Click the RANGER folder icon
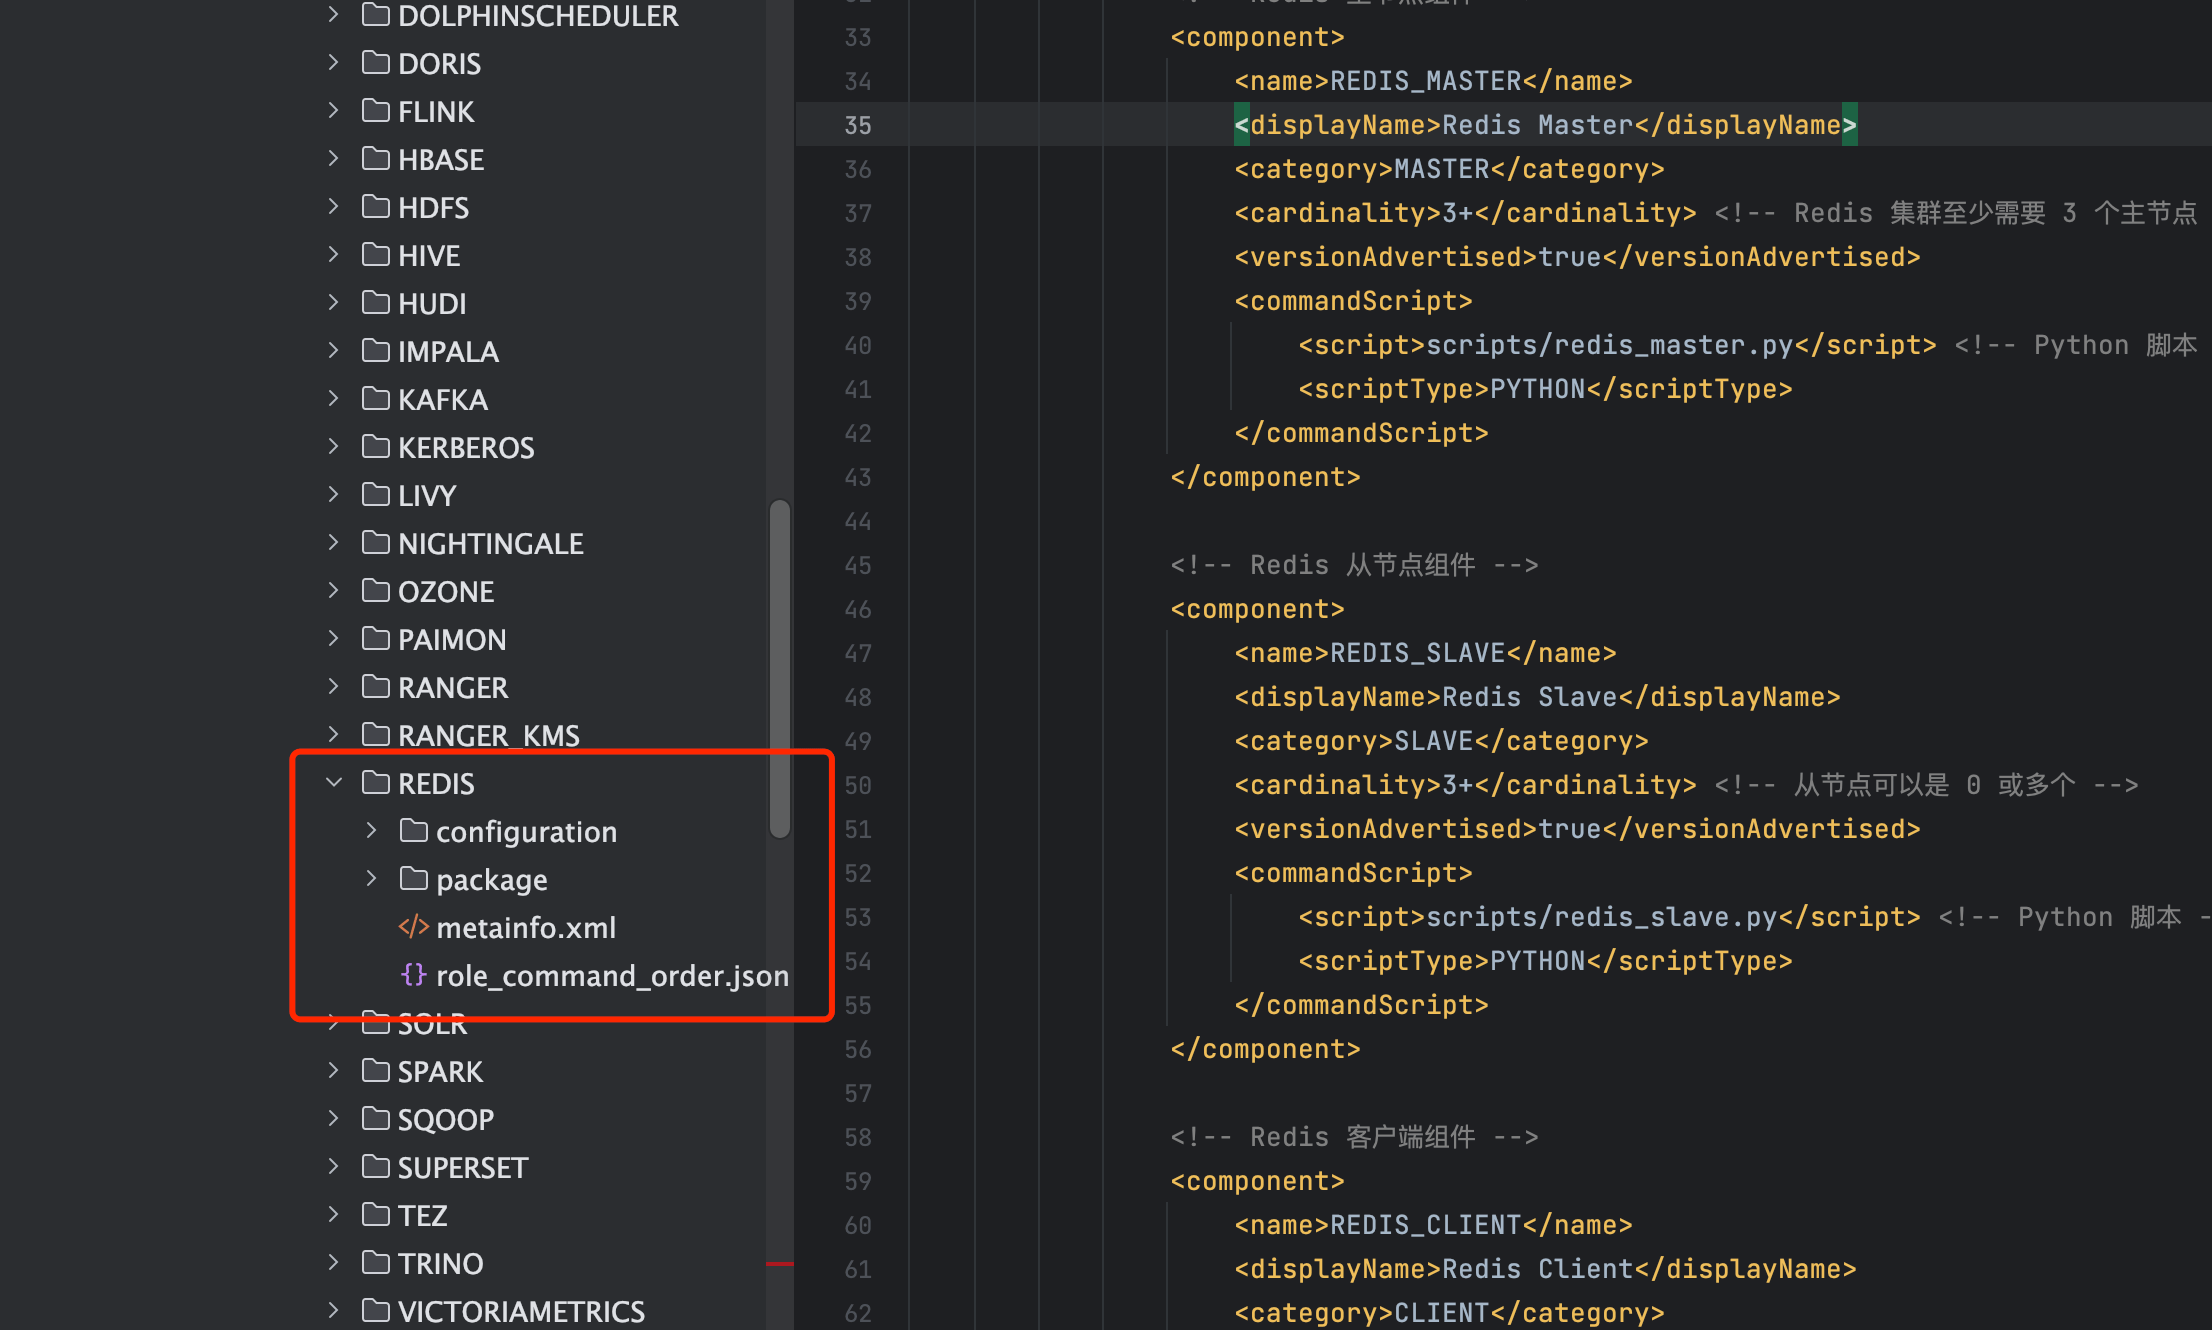Screen dimensions: 2212x1330 tap(376, 686)
